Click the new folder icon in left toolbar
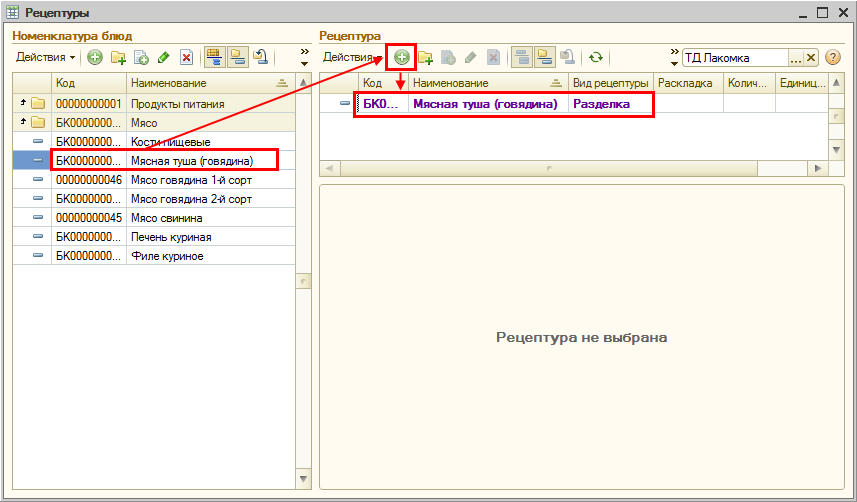The height and width of the screenshot is (502, 857). point(118,58)
